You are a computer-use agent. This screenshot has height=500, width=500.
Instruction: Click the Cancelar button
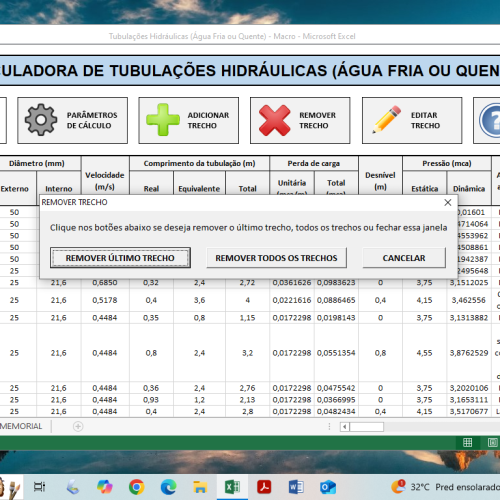[x=404, y=258]
